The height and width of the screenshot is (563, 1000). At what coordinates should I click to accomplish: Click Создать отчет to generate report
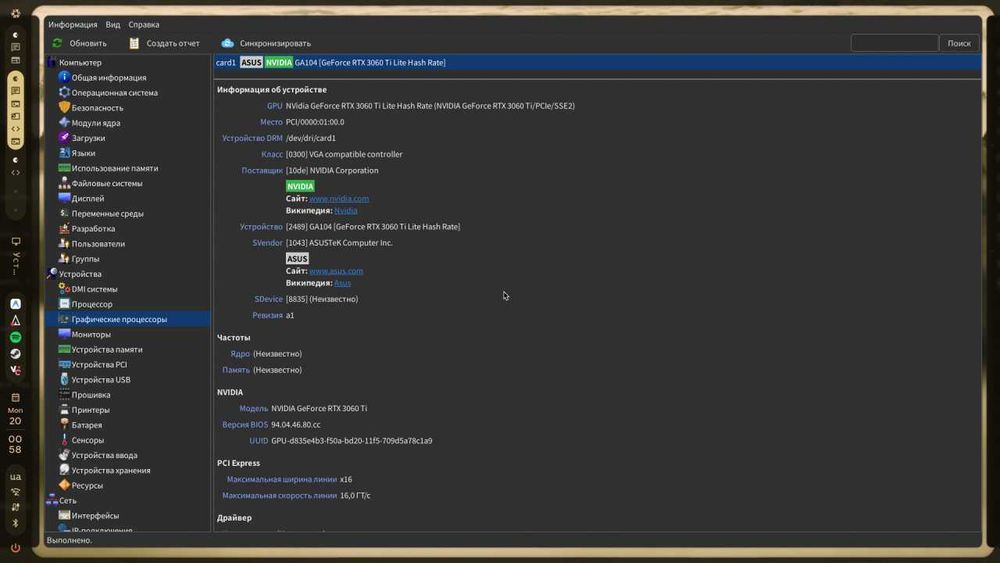click(x=165, y=43)
